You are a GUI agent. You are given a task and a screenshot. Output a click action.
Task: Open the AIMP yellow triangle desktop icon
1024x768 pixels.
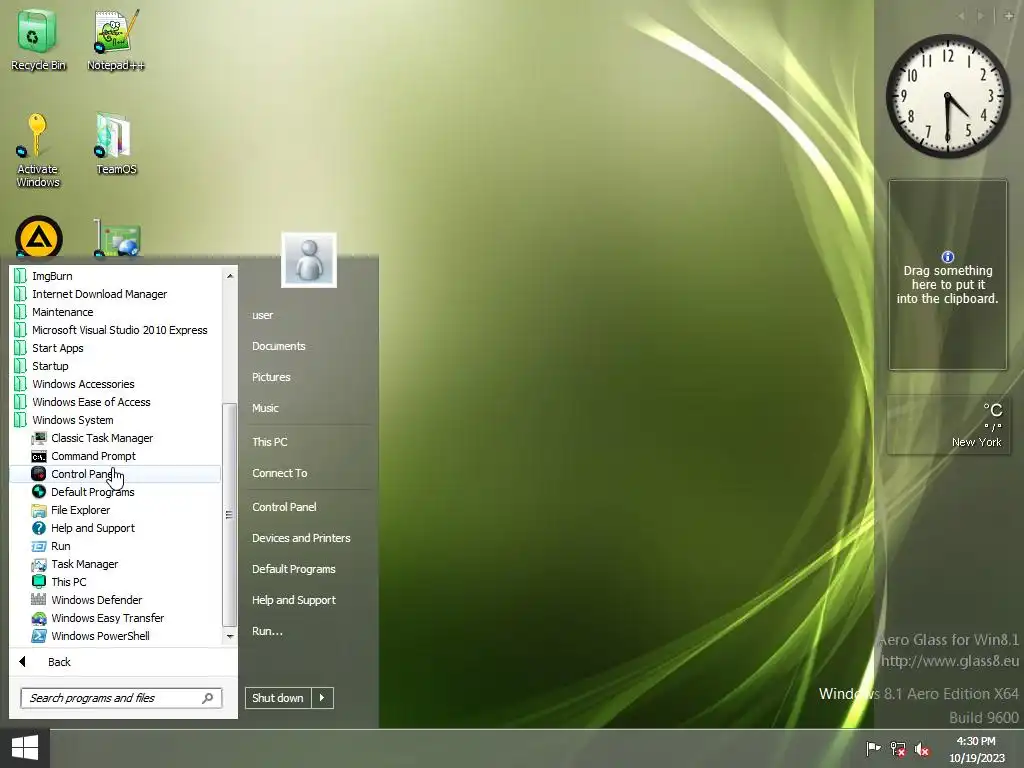point(39,238)
